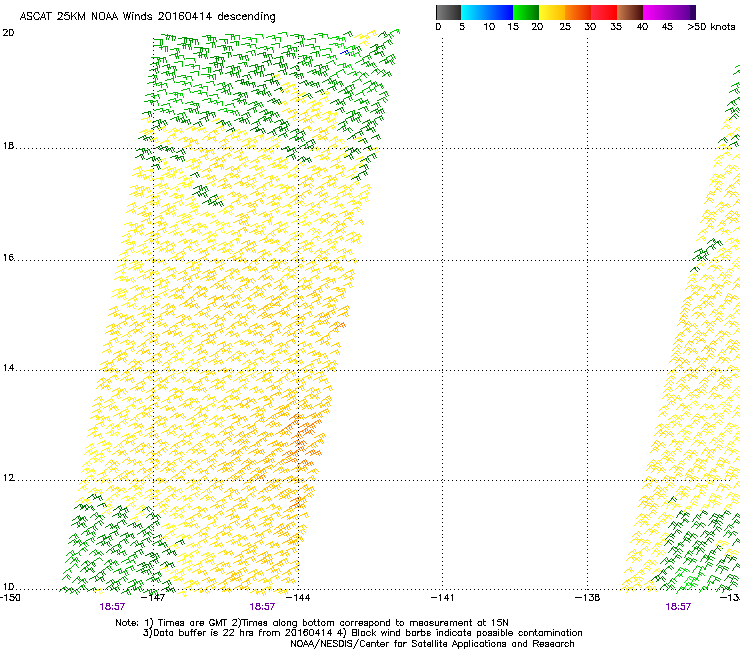The width and height of the screenshot is (740, 650).
Task: Click the ASCAT 25KM NOAA Winds title
Action: click(147, 17)
